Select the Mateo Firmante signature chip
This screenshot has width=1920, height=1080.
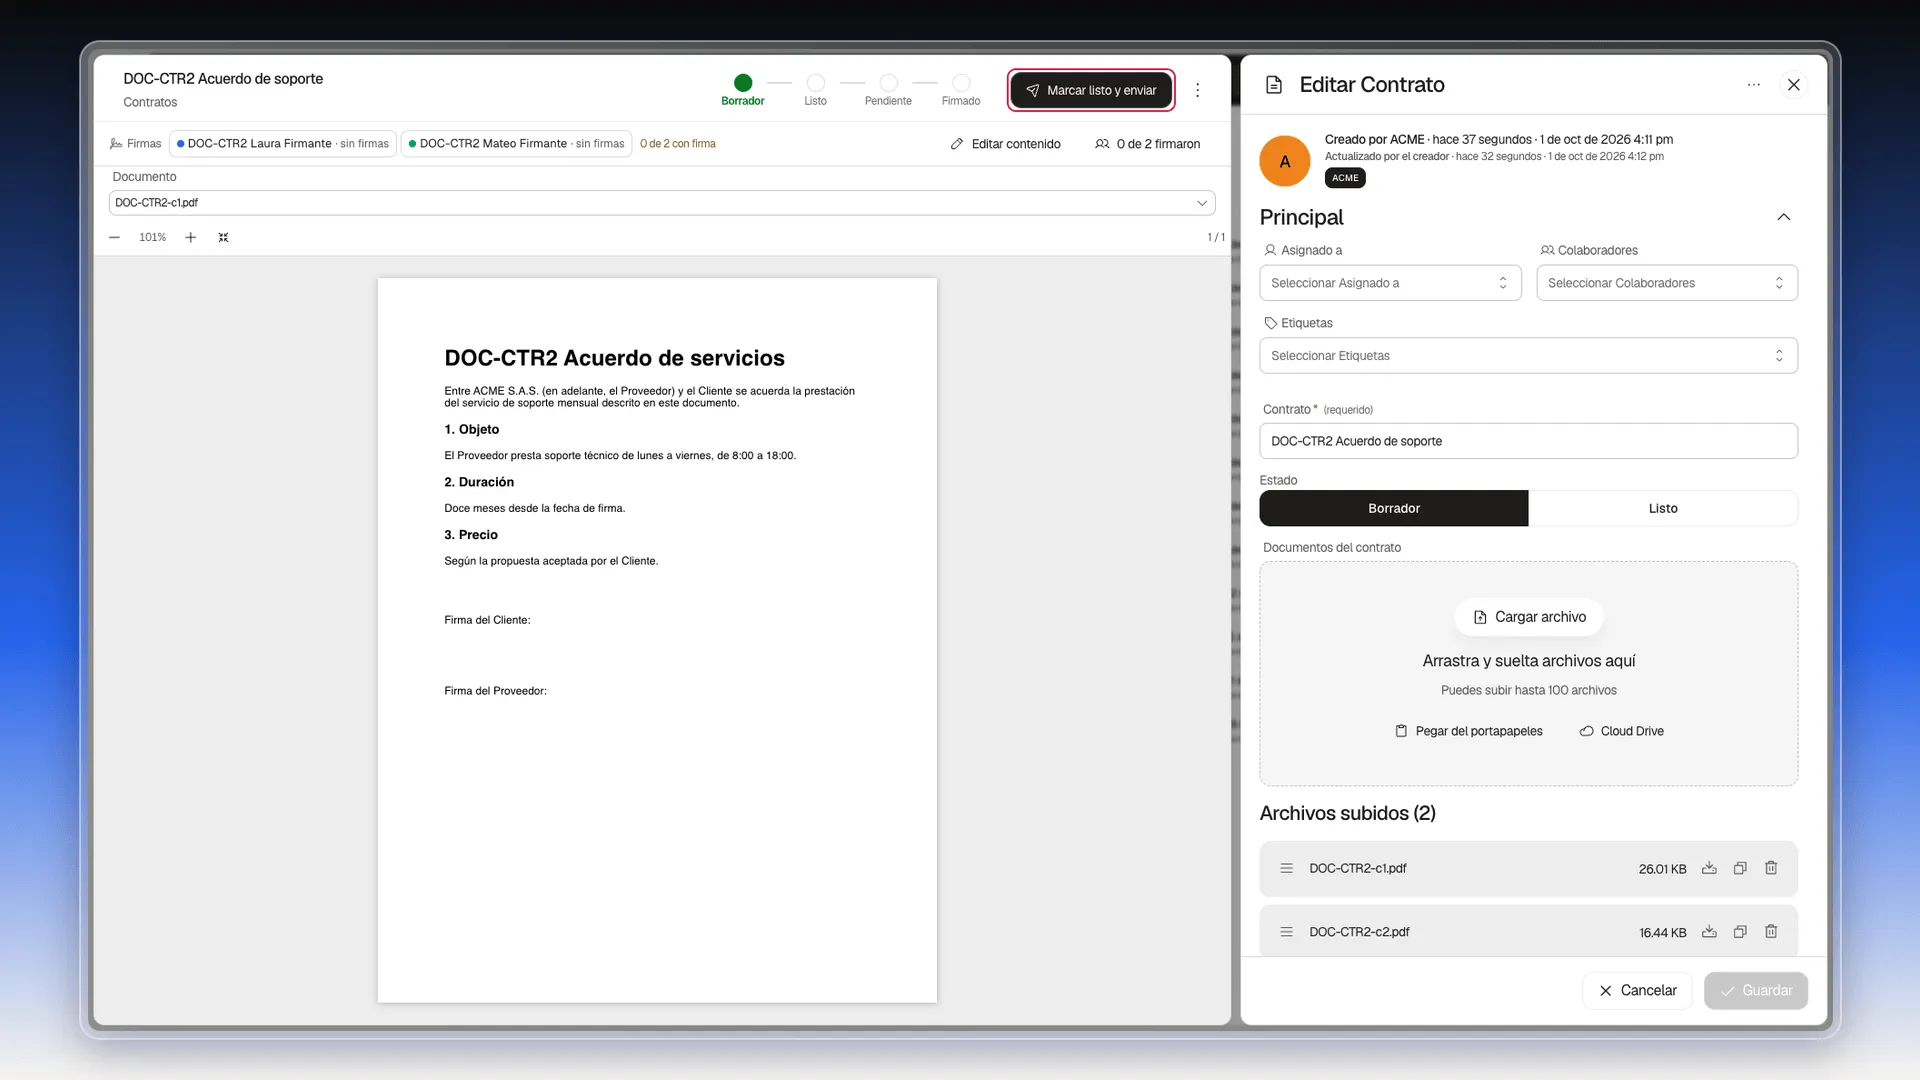pos(516,144)
